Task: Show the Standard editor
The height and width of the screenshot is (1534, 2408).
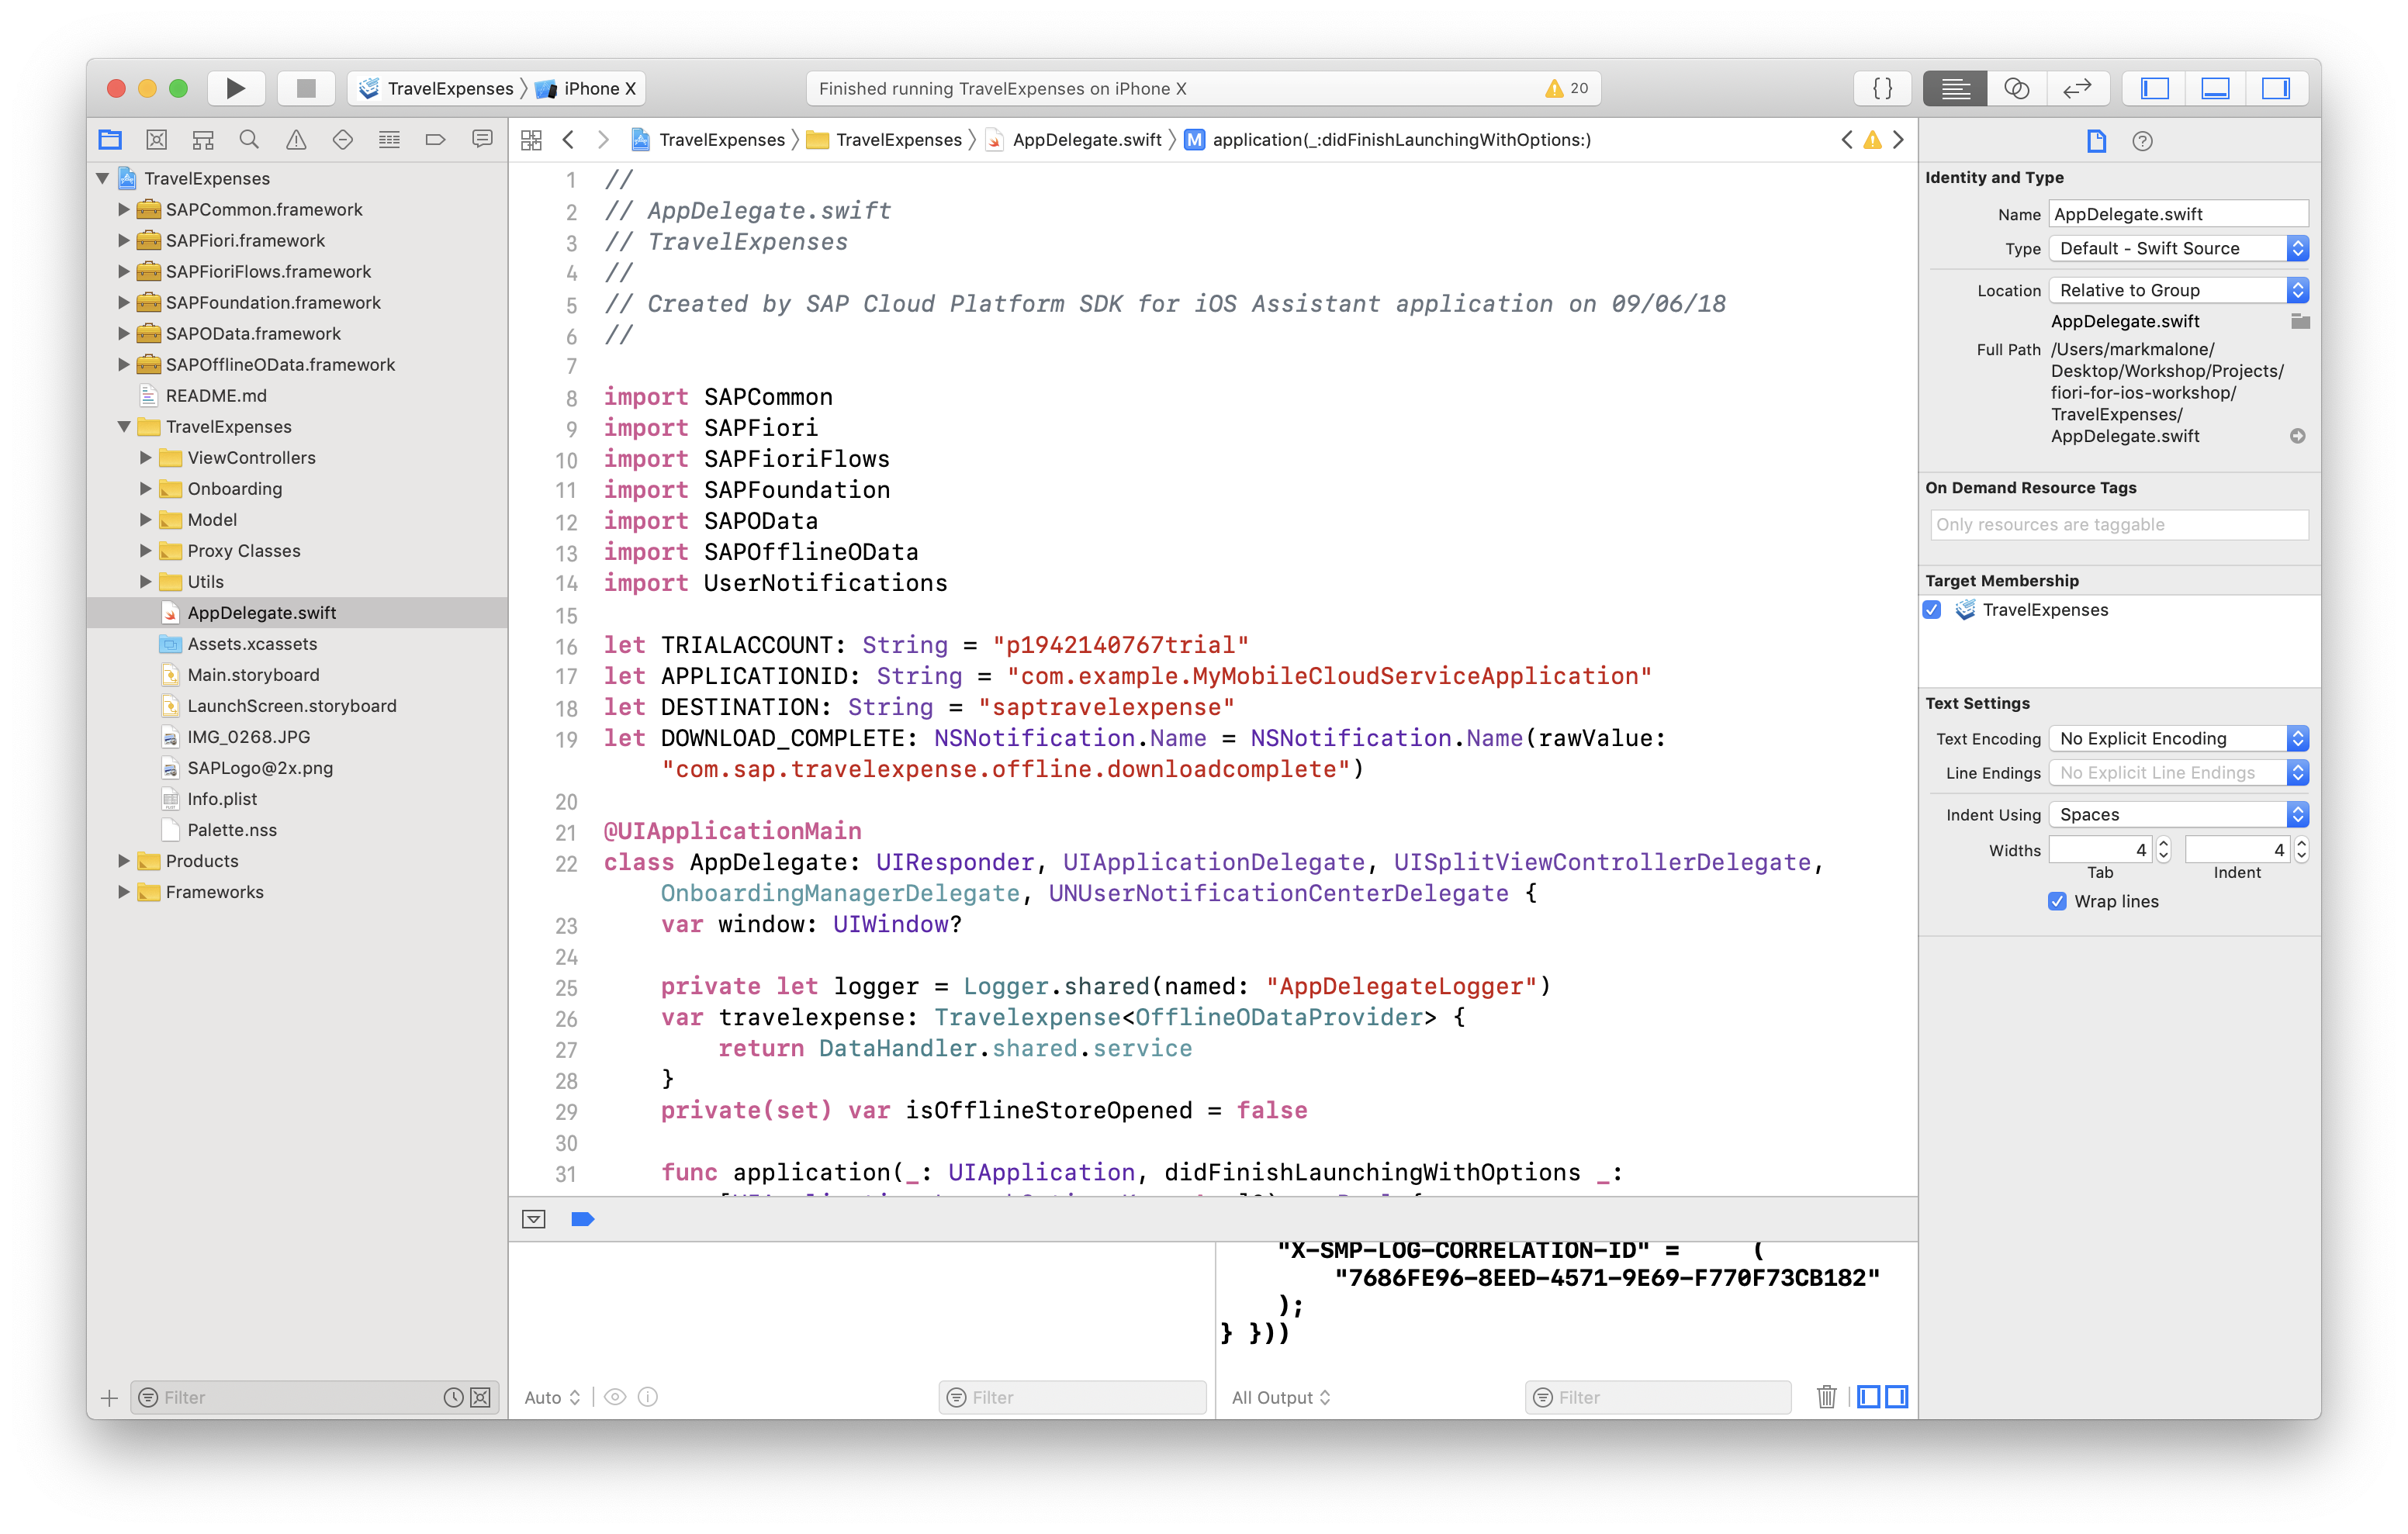Action: tap(1955, 88)
